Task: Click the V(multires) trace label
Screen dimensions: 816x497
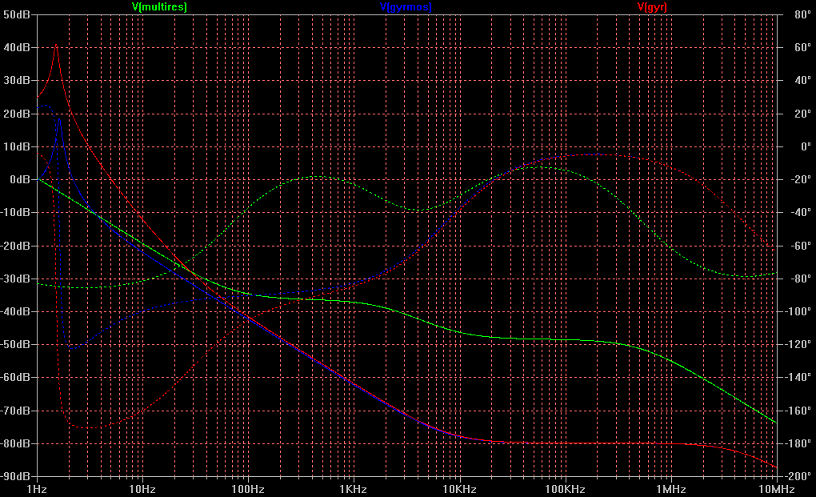Action: [159, 7]
